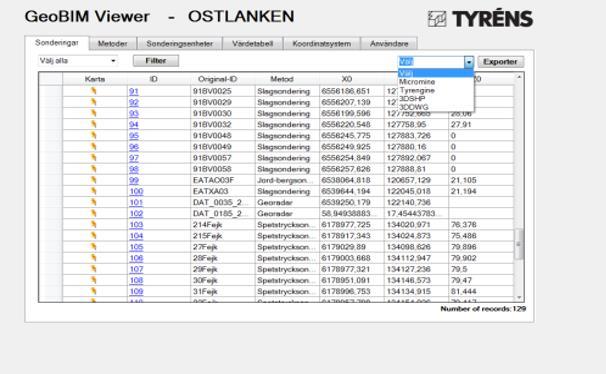The height and width of the screenshot is (374, 606).
Task: Click the table scroll-up arrow
Action: (x=519, y=77)
